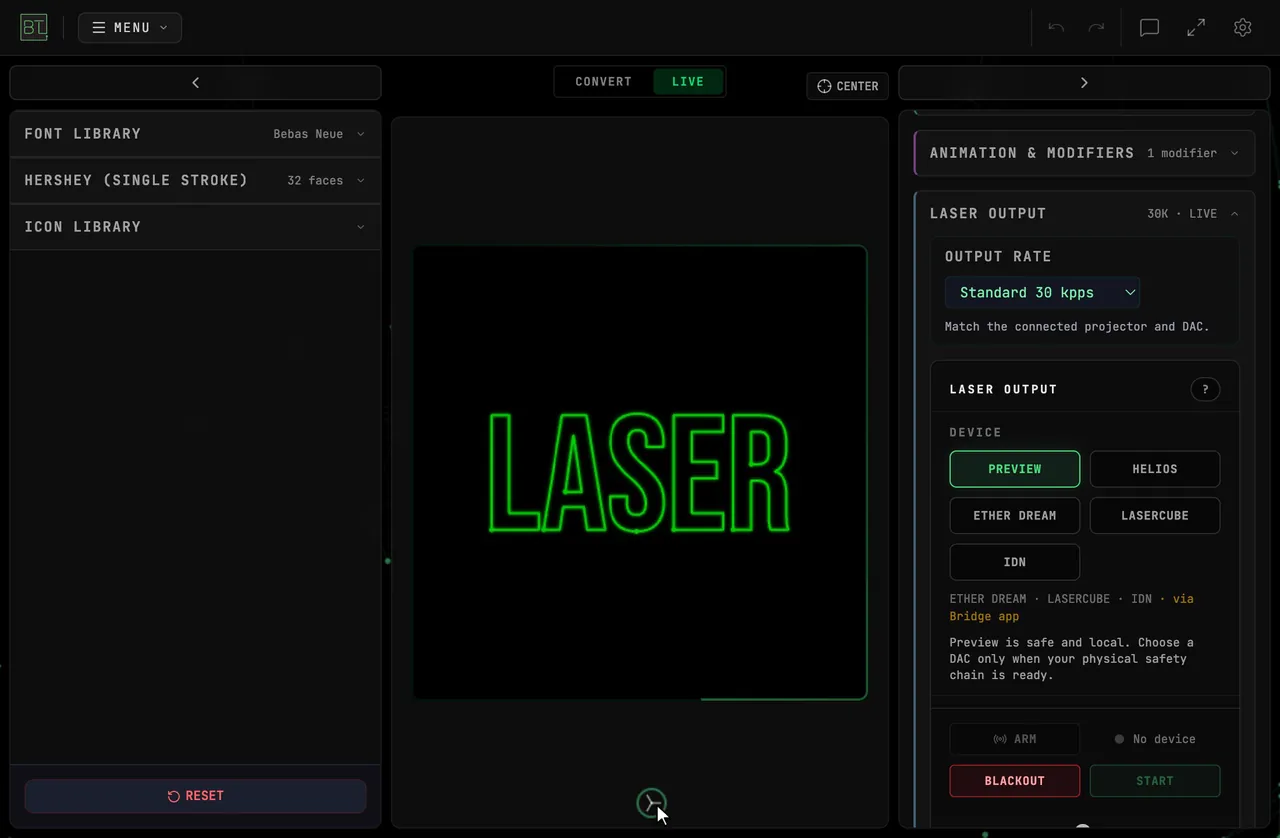
Task: Click the No device status text
Action: click(x=1164, y=739)
